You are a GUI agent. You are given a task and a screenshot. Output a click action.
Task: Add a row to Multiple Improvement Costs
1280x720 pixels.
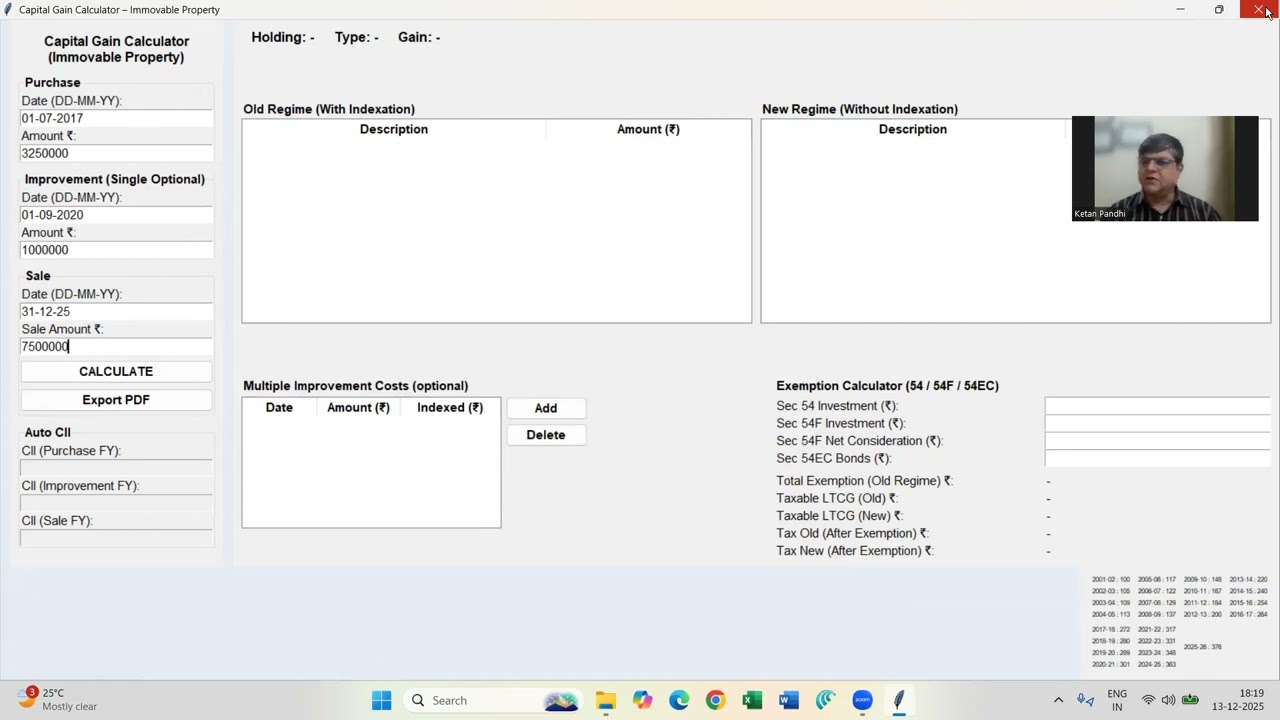(546, 408)
